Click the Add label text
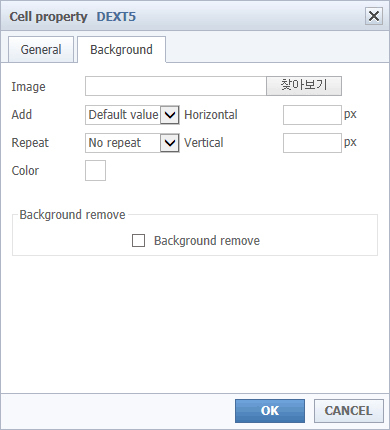 (x=22, y=115)
